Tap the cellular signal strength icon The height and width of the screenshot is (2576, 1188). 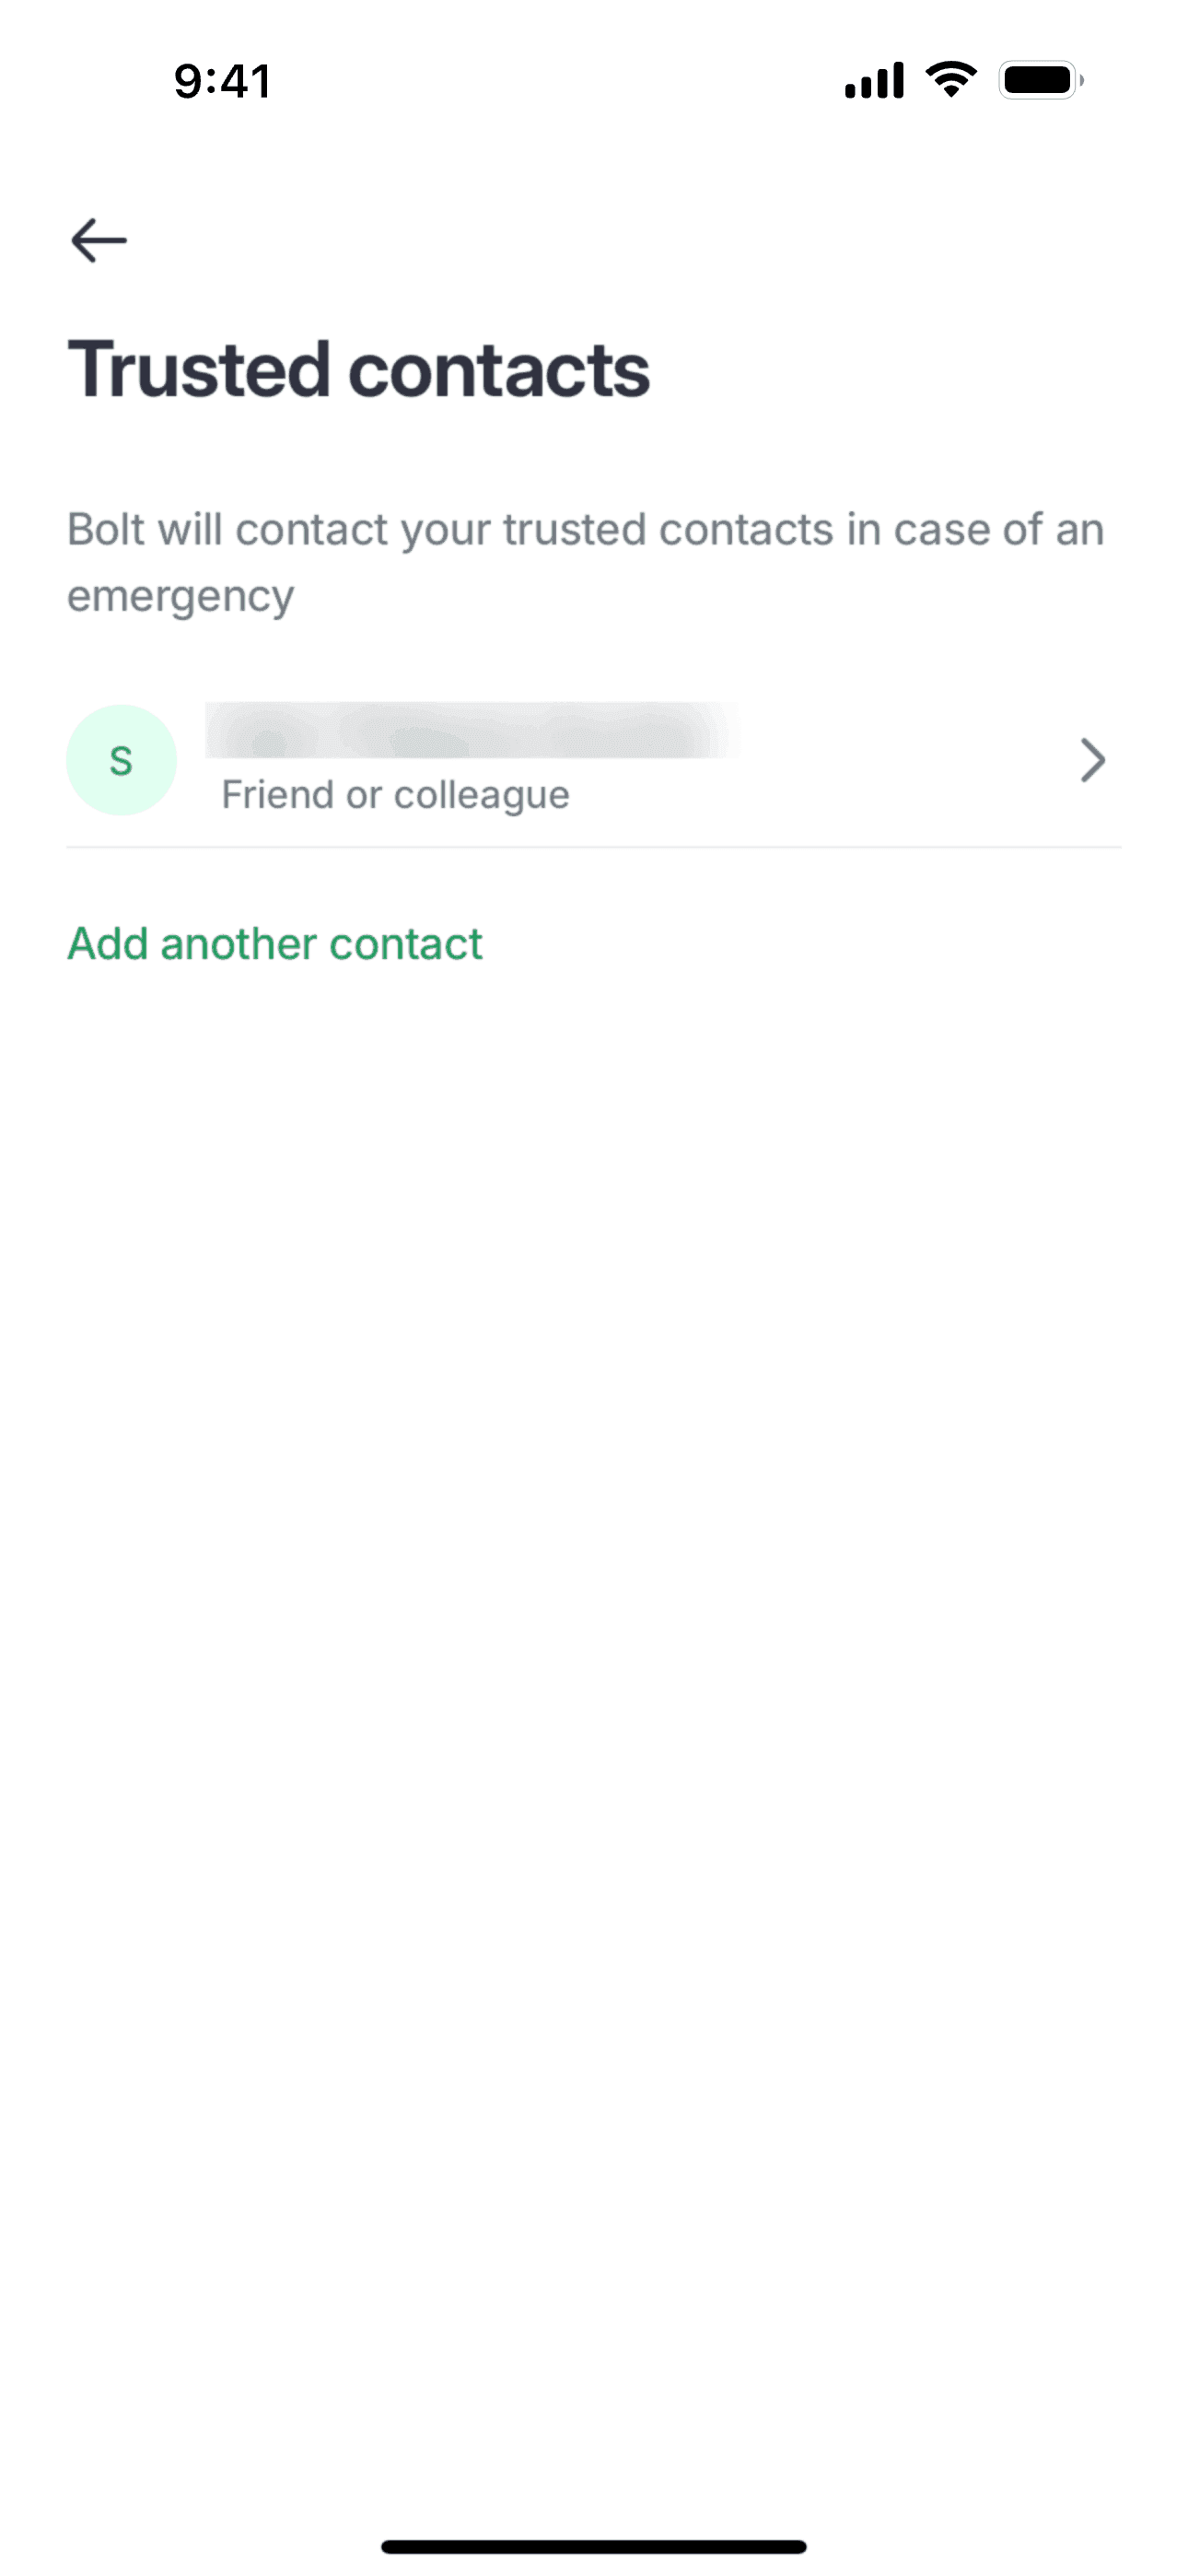coord(873,80)
